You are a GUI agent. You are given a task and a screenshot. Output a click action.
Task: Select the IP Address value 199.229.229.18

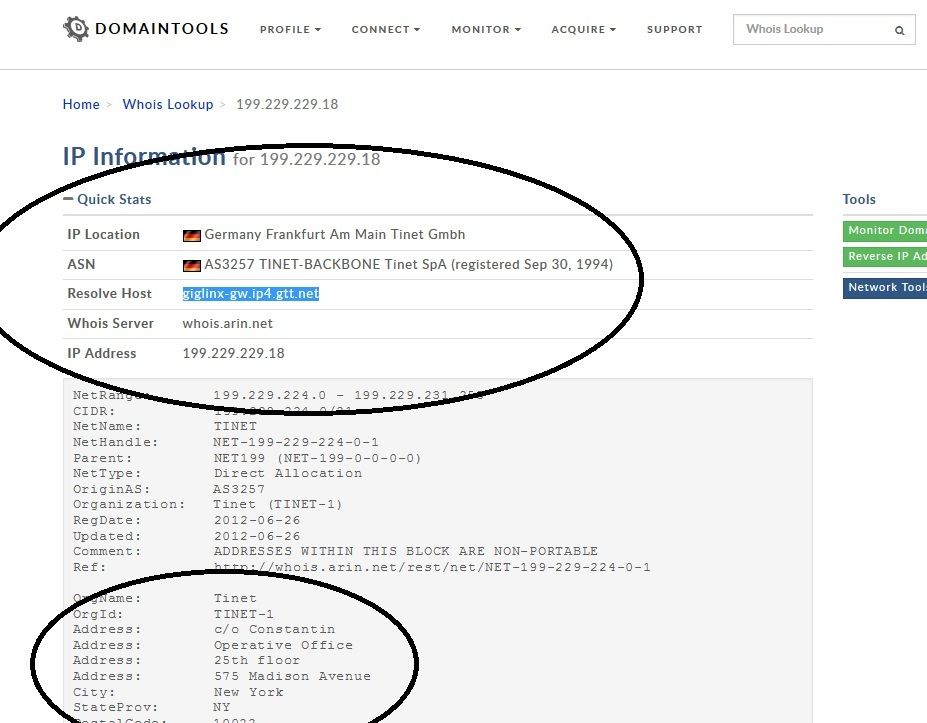coord(234,354)
